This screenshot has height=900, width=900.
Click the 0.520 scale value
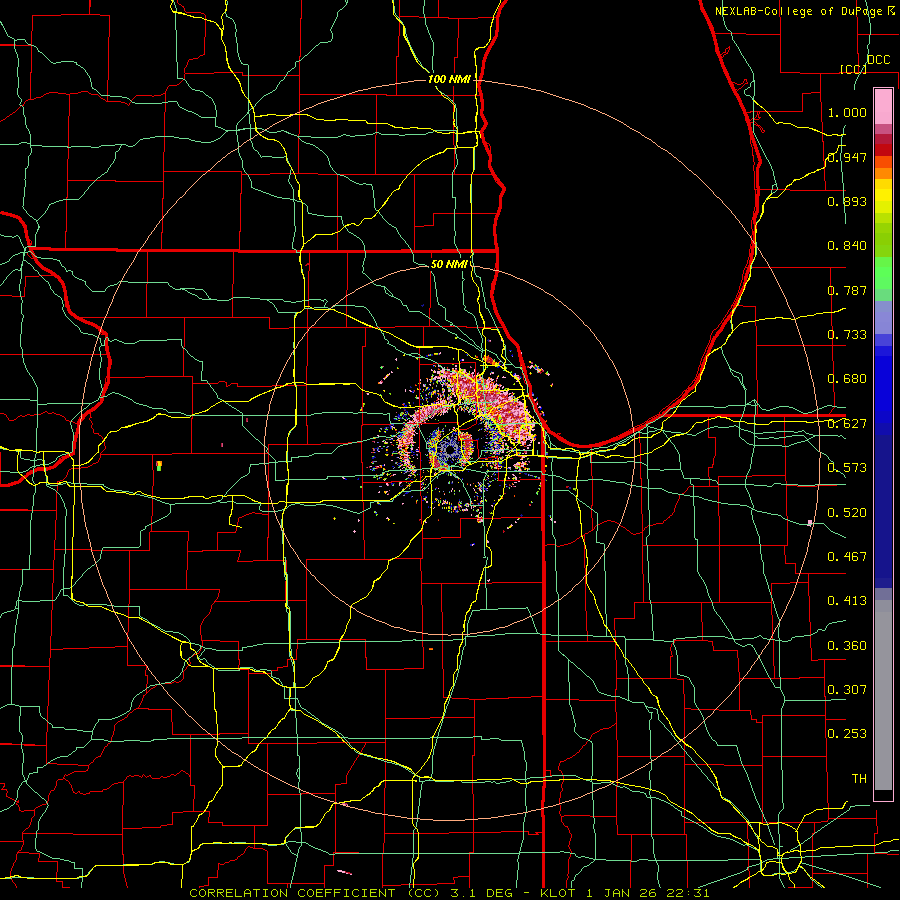coord(847,513)
